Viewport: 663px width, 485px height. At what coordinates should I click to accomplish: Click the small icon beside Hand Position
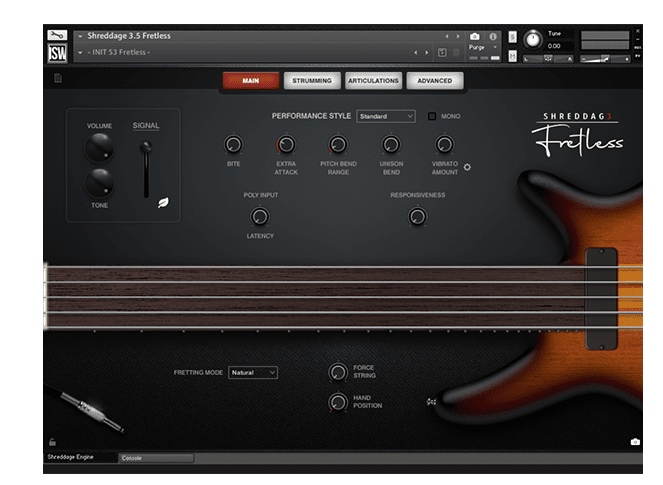point(431,402)
